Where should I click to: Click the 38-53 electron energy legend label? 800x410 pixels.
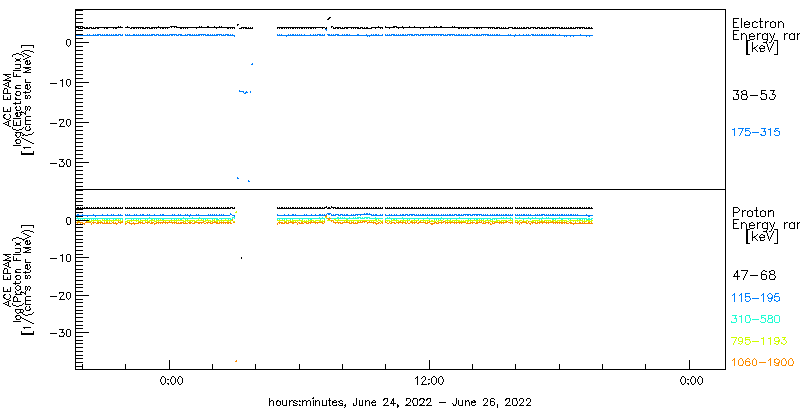[754, 95]
